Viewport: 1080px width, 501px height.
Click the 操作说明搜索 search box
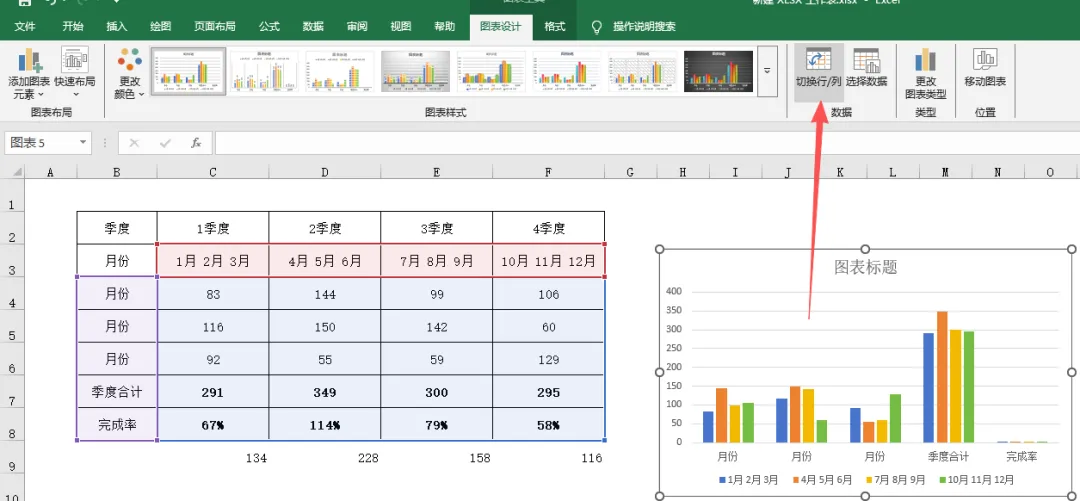[x=644, y=27]
